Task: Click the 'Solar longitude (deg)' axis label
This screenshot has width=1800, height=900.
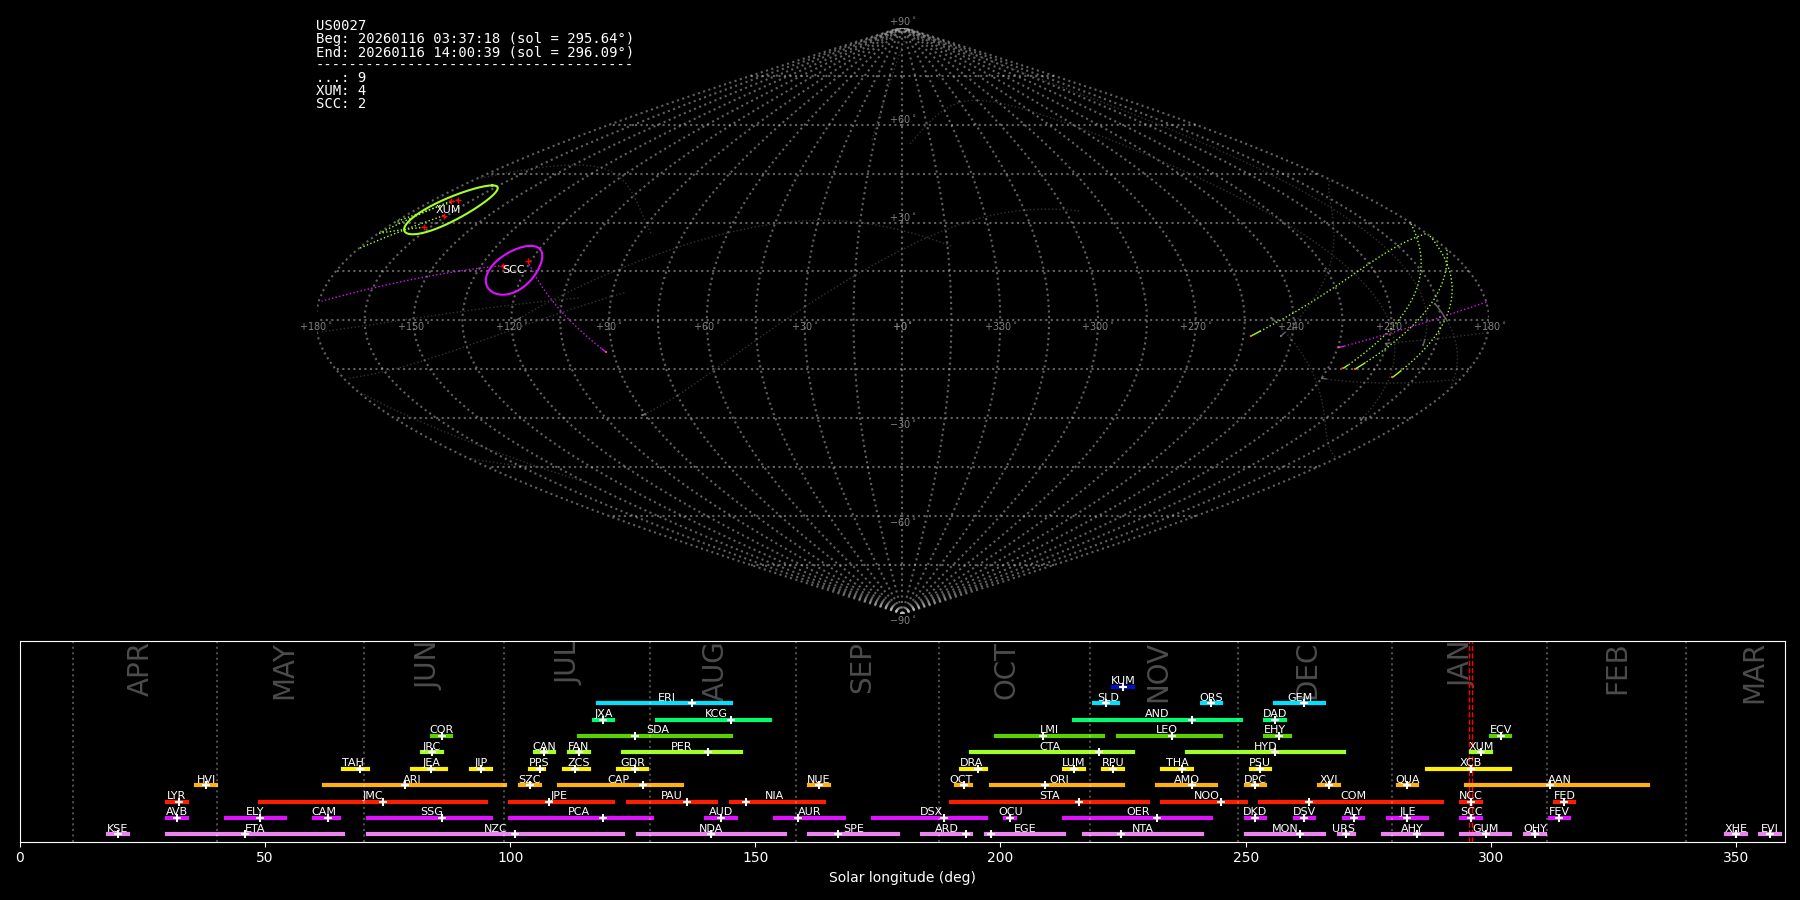Action: (902, 878)
